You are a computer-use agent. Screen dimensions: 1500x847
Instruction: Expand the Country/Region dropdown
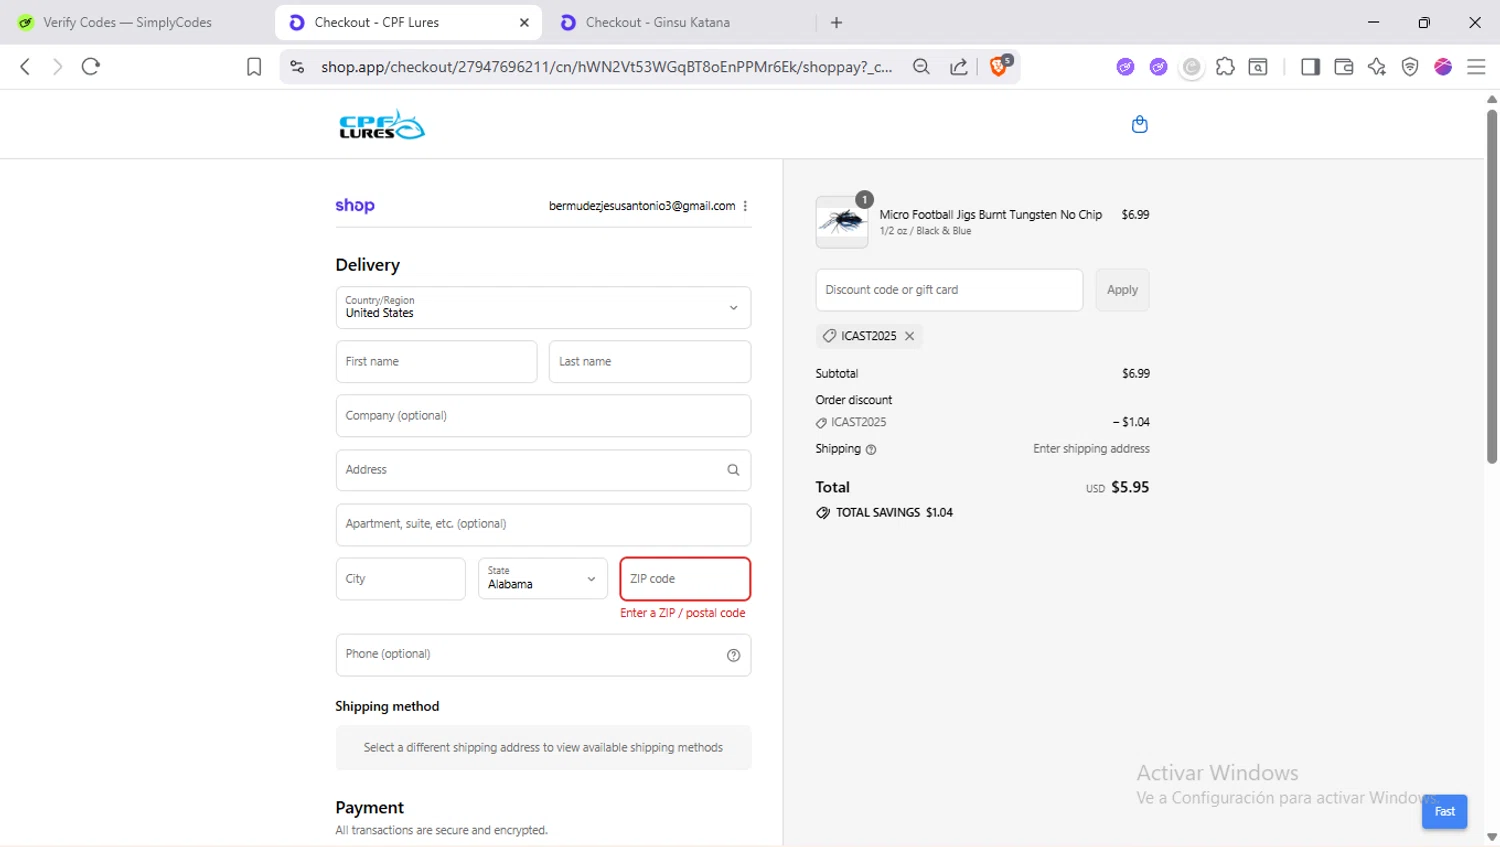(x=543, y=308)
